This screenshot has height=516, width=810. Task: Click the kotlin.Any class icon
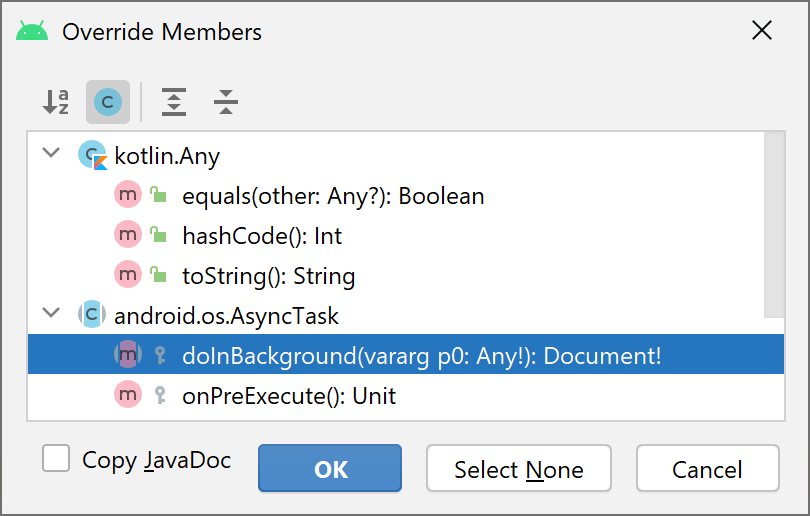point(92,155)
